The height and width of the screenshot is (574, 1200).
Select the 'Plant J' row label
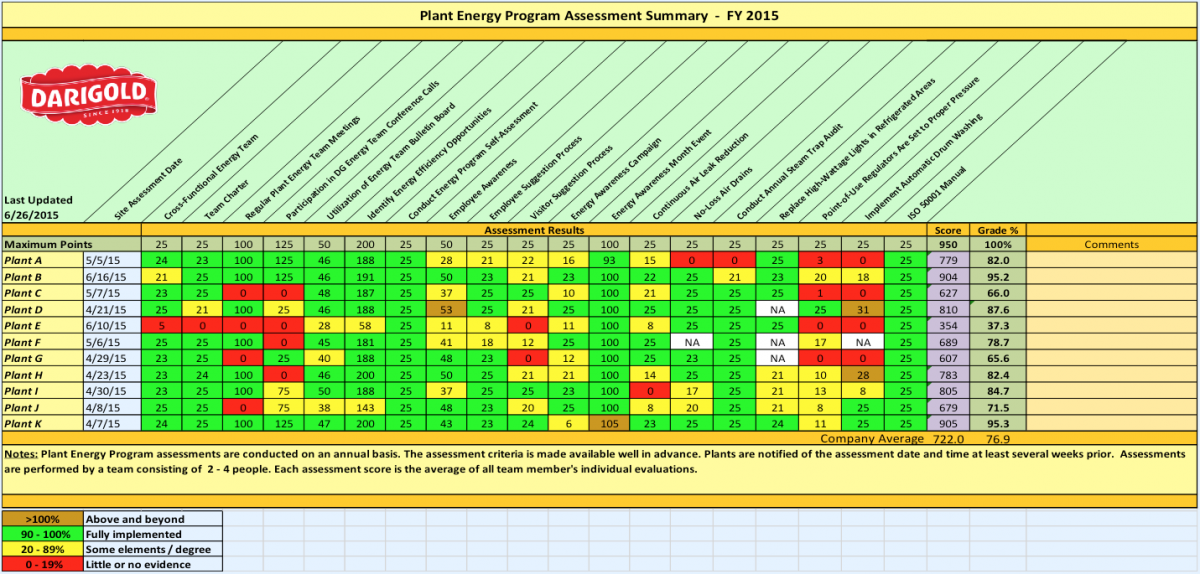coord(41,407)
